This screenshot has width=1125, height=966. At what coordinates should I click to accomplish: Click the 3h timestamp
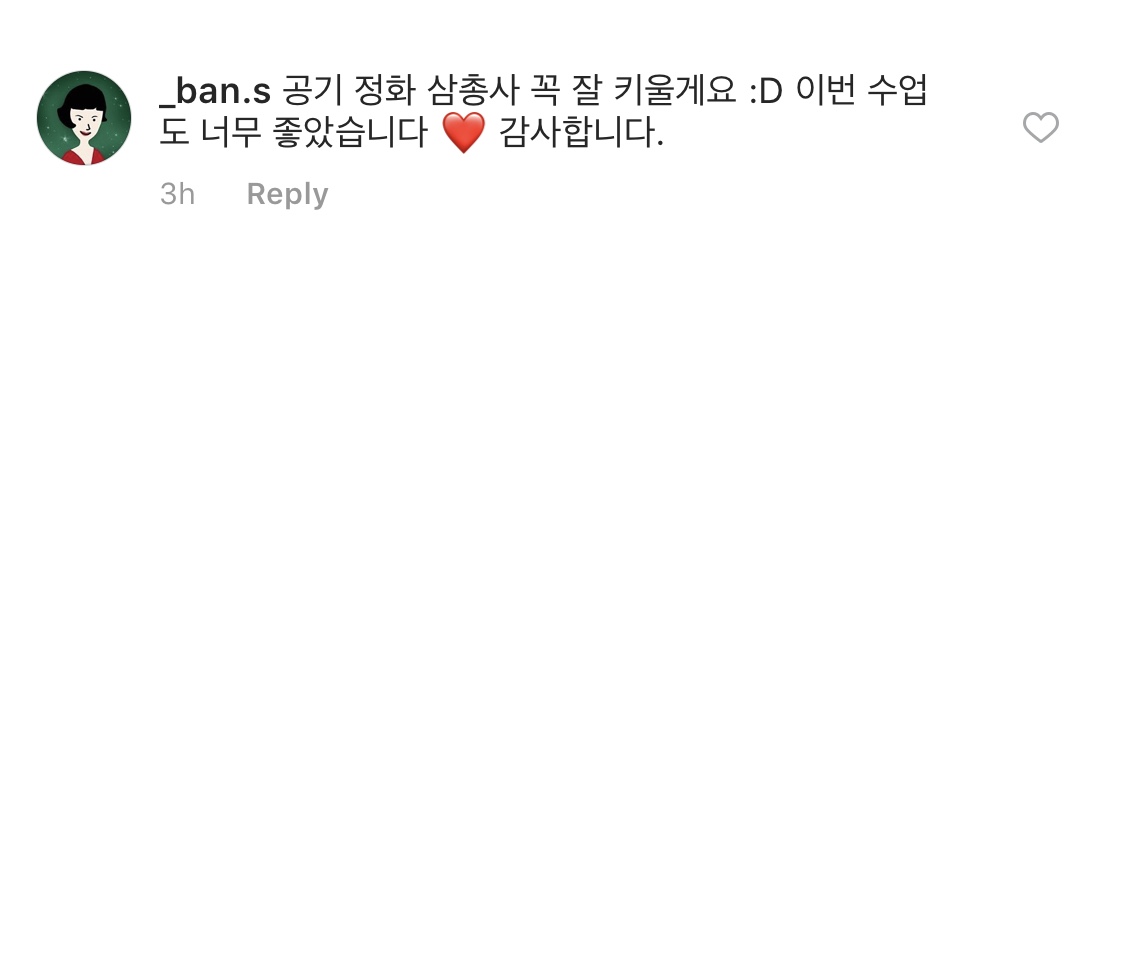point(177,194)
